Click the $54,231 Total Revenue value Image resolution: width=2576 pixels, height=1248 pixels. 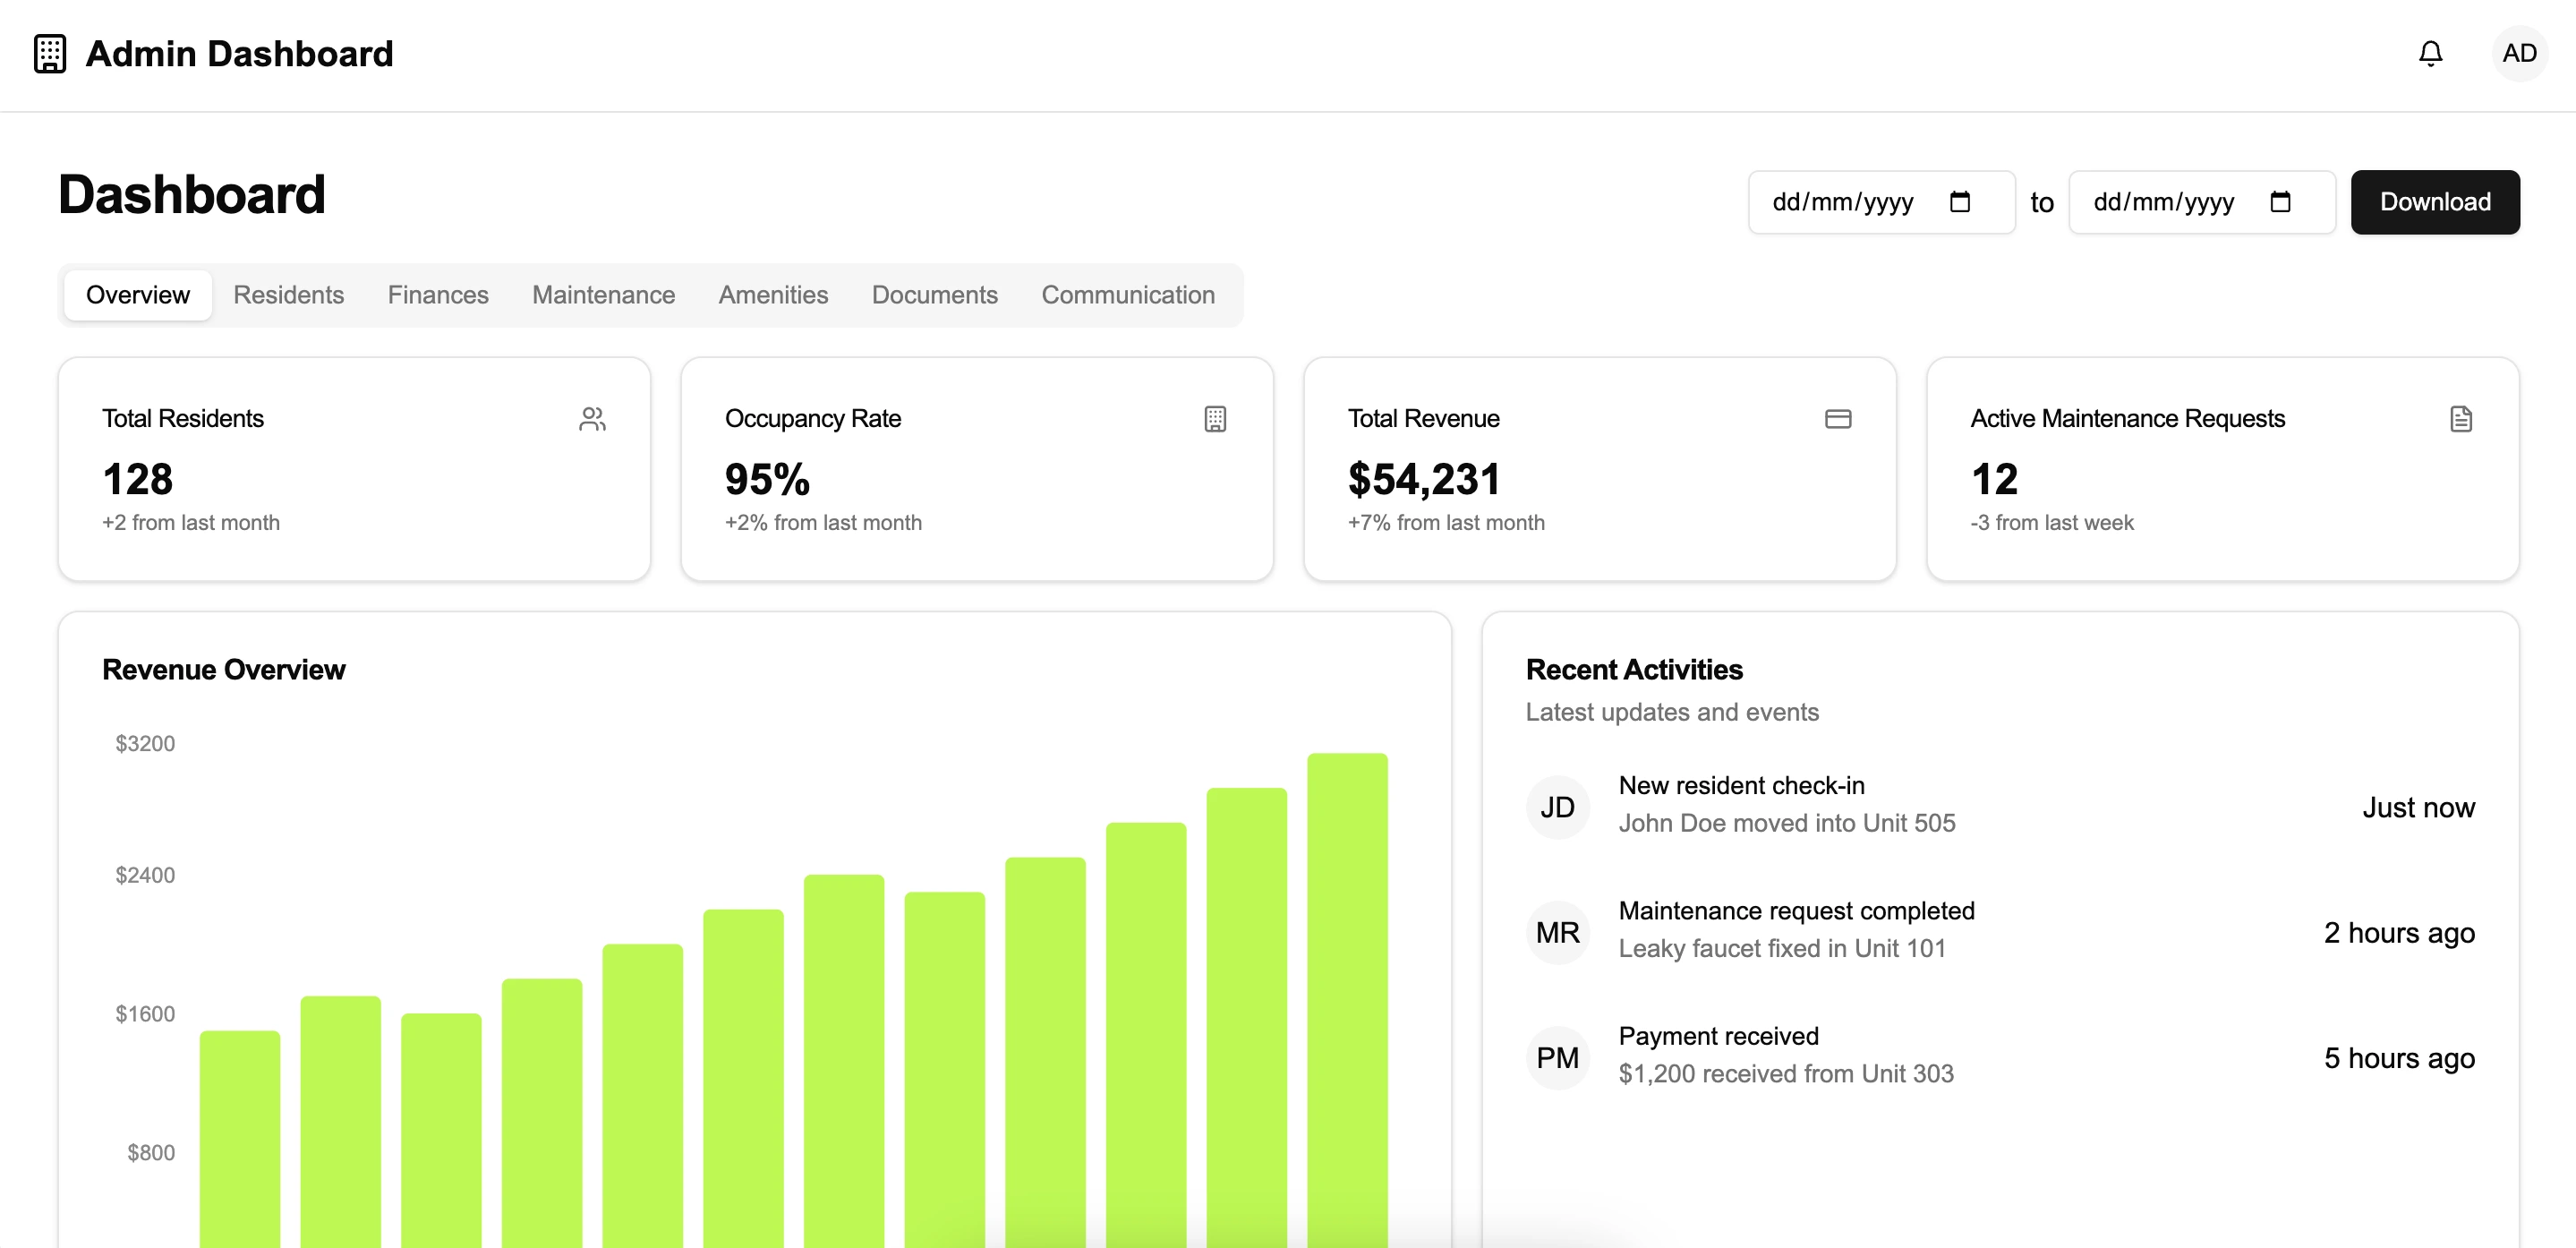coord(1424,479)
